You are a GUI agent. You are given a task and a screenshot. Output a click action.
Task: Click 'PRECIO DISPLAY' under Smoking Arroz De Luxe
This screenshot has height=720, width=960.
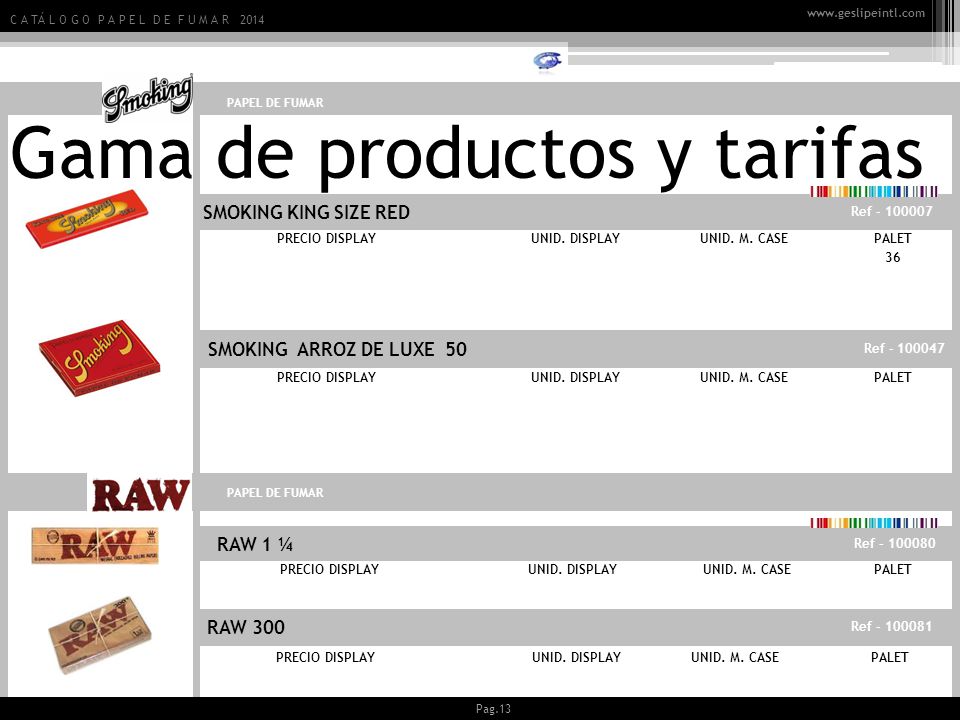pyautogui.click(x=326, y=378)
